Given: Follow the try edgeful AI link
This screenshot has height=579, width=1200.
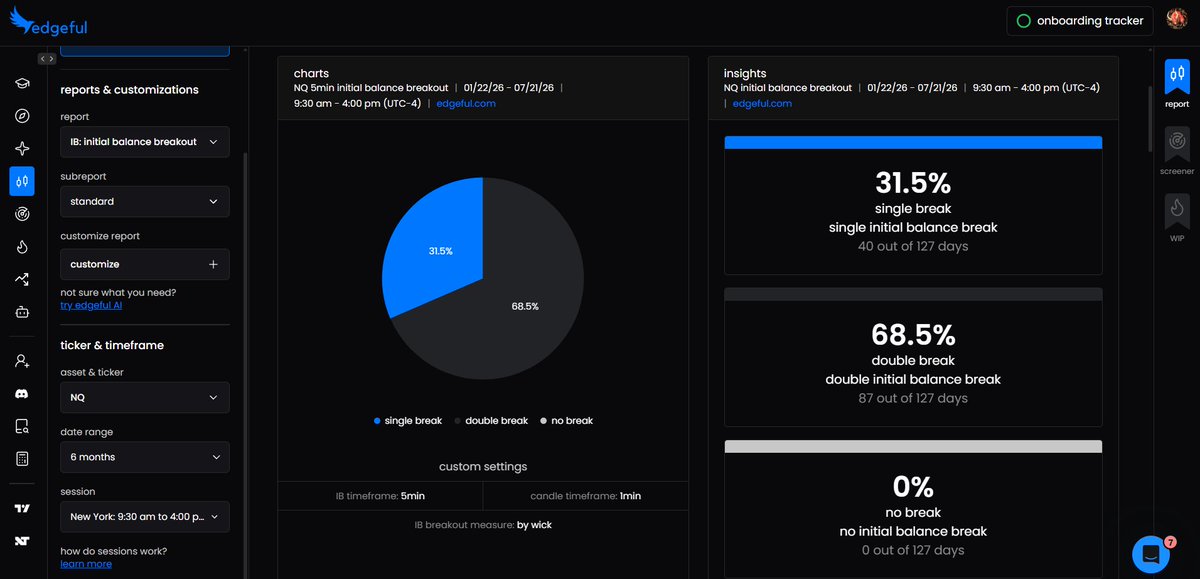Looking at the screenshot, I should (x=91, y=305).
